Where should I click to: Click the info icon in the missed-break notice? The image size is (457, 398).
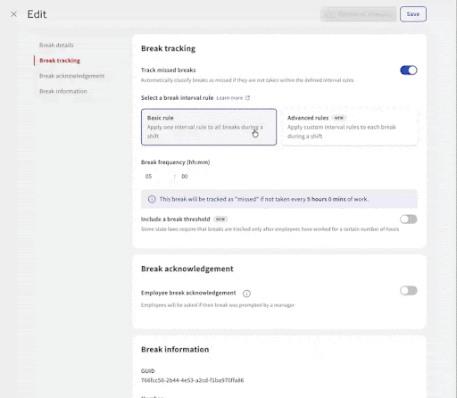(x=152, y=199)
